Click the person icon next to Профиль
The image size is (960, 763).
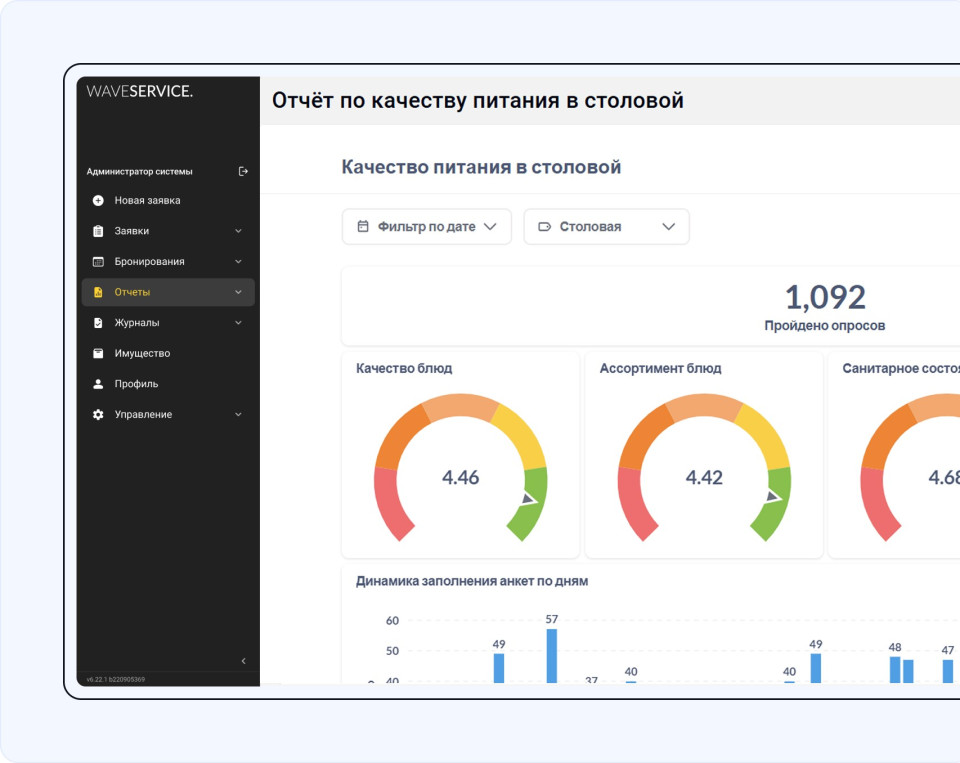[x=98, y=384]
